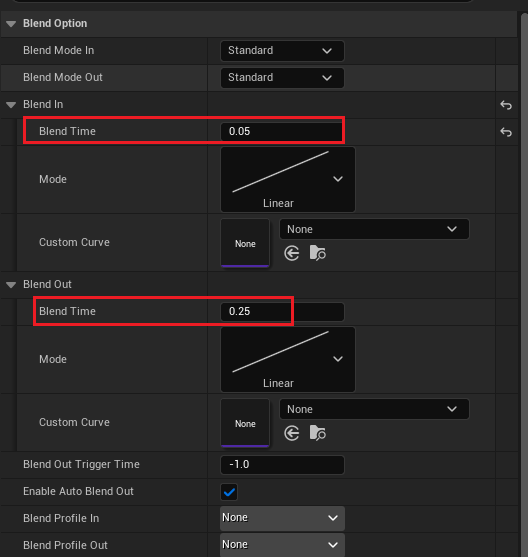Open Blend Mode In dropdown

tap(282, 51)
